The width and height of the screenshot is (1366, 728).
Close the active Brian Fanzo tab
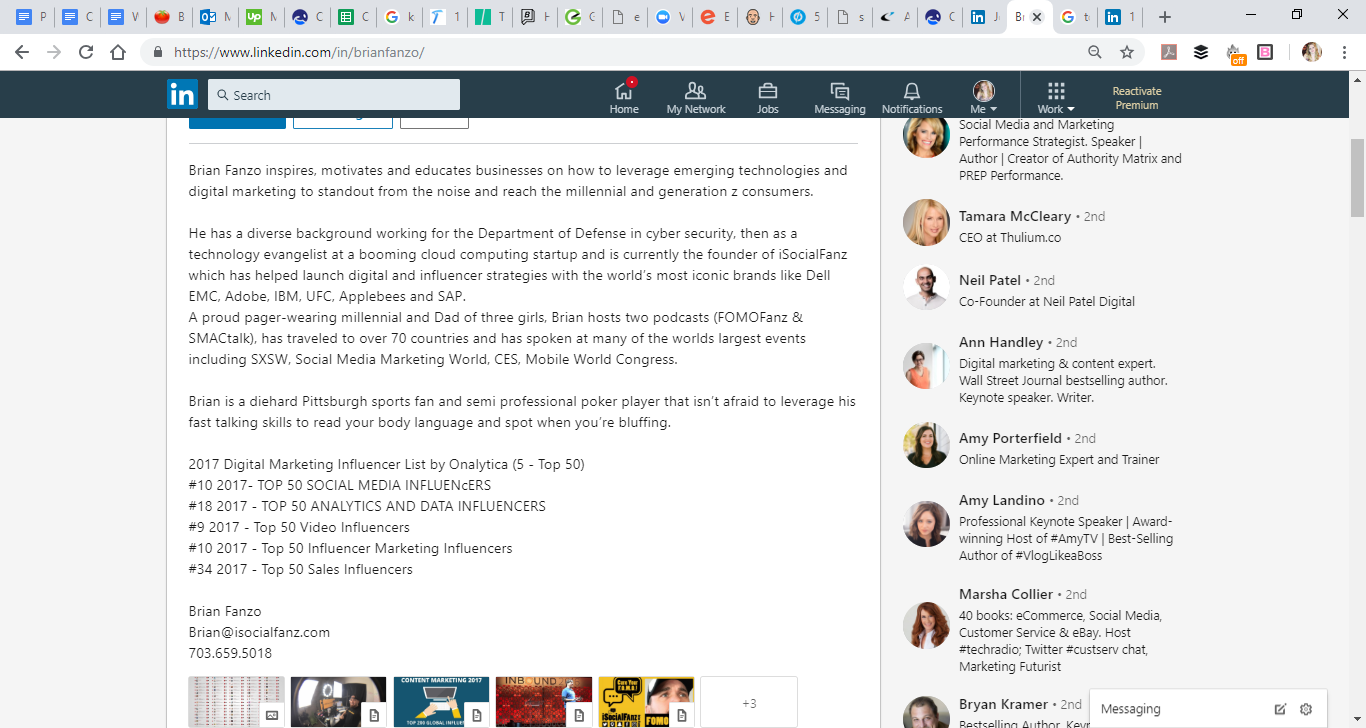1037,17
